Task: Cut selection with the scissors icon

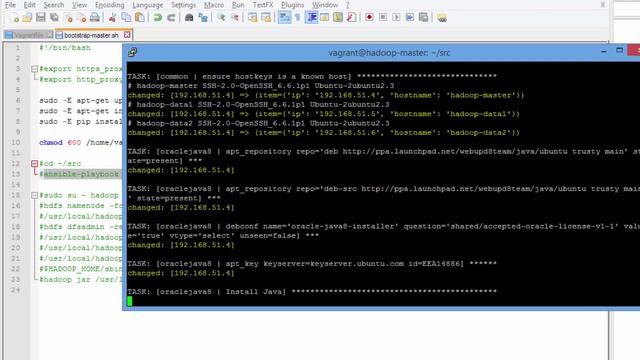Action: pos(113,18)
